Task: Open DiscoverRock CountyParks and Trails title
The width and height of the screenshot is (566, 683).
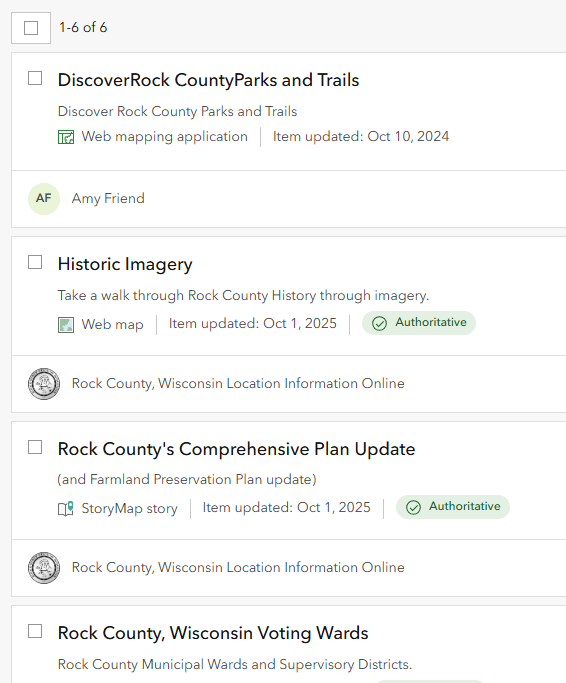Action: [x=208, y=80]
